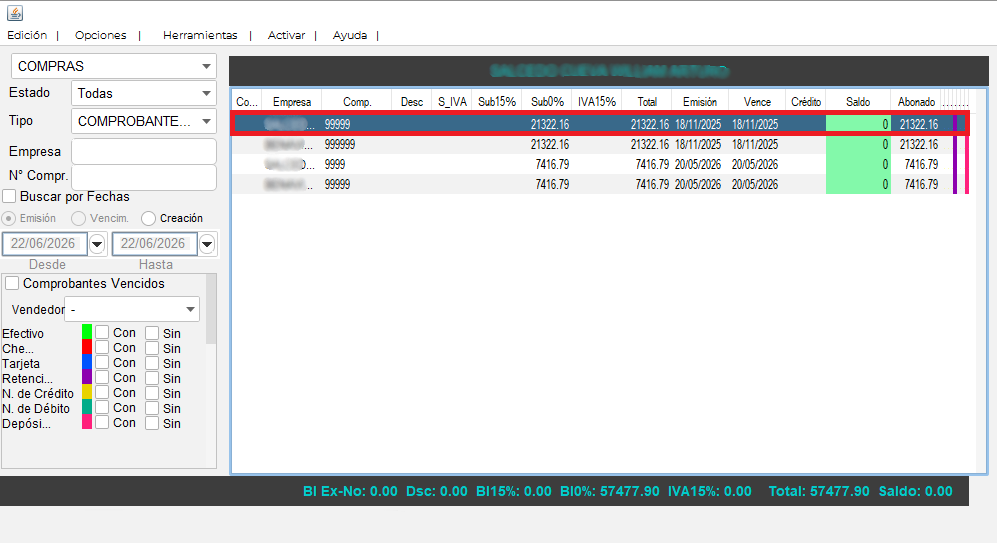The height and width of the screenshot is (543, 997).
Task: Check the Efectivo Con checkbox
Action: [x=102, y=333]
